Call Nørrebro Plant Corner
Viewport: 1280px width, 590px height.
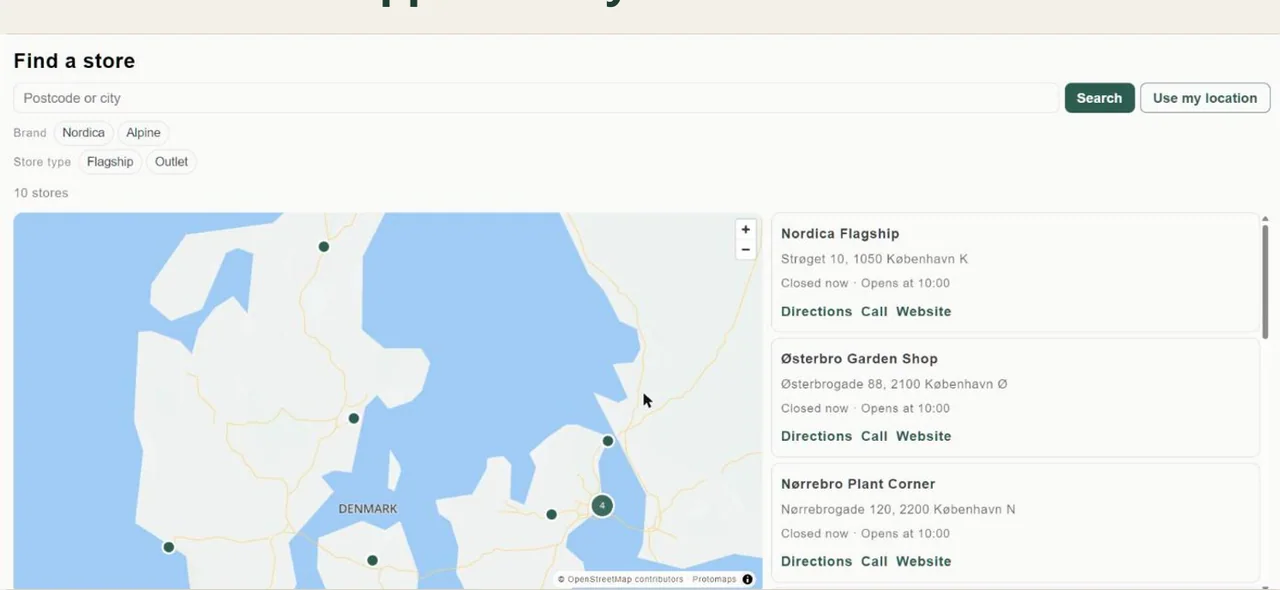point(874,561)
